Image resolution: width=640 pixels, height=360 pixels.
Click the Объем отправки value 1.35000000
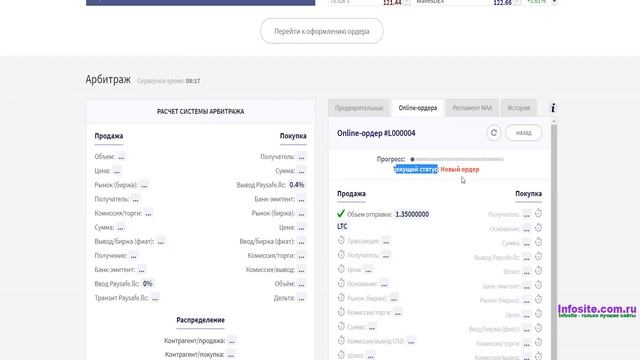click(412, 214)
